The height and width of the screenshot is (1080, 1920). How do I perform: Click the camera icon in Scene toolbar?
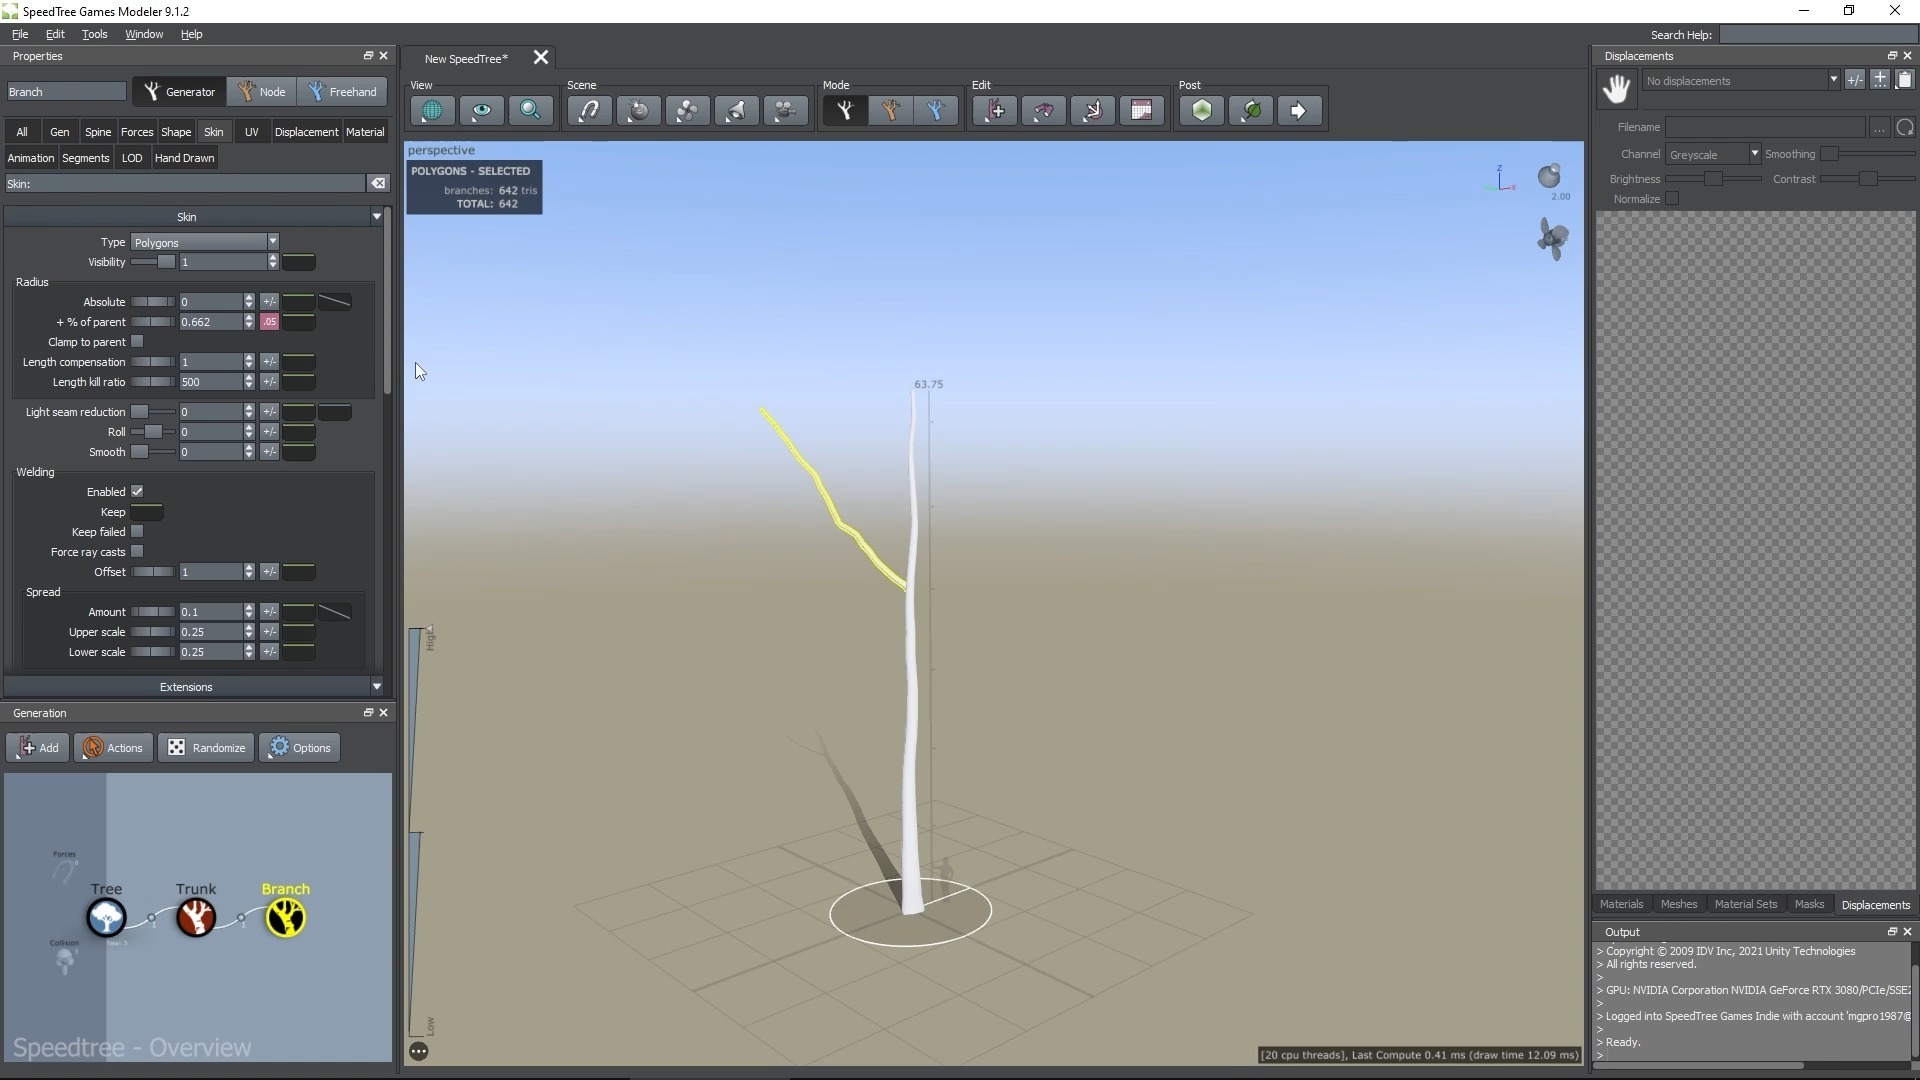785,111
